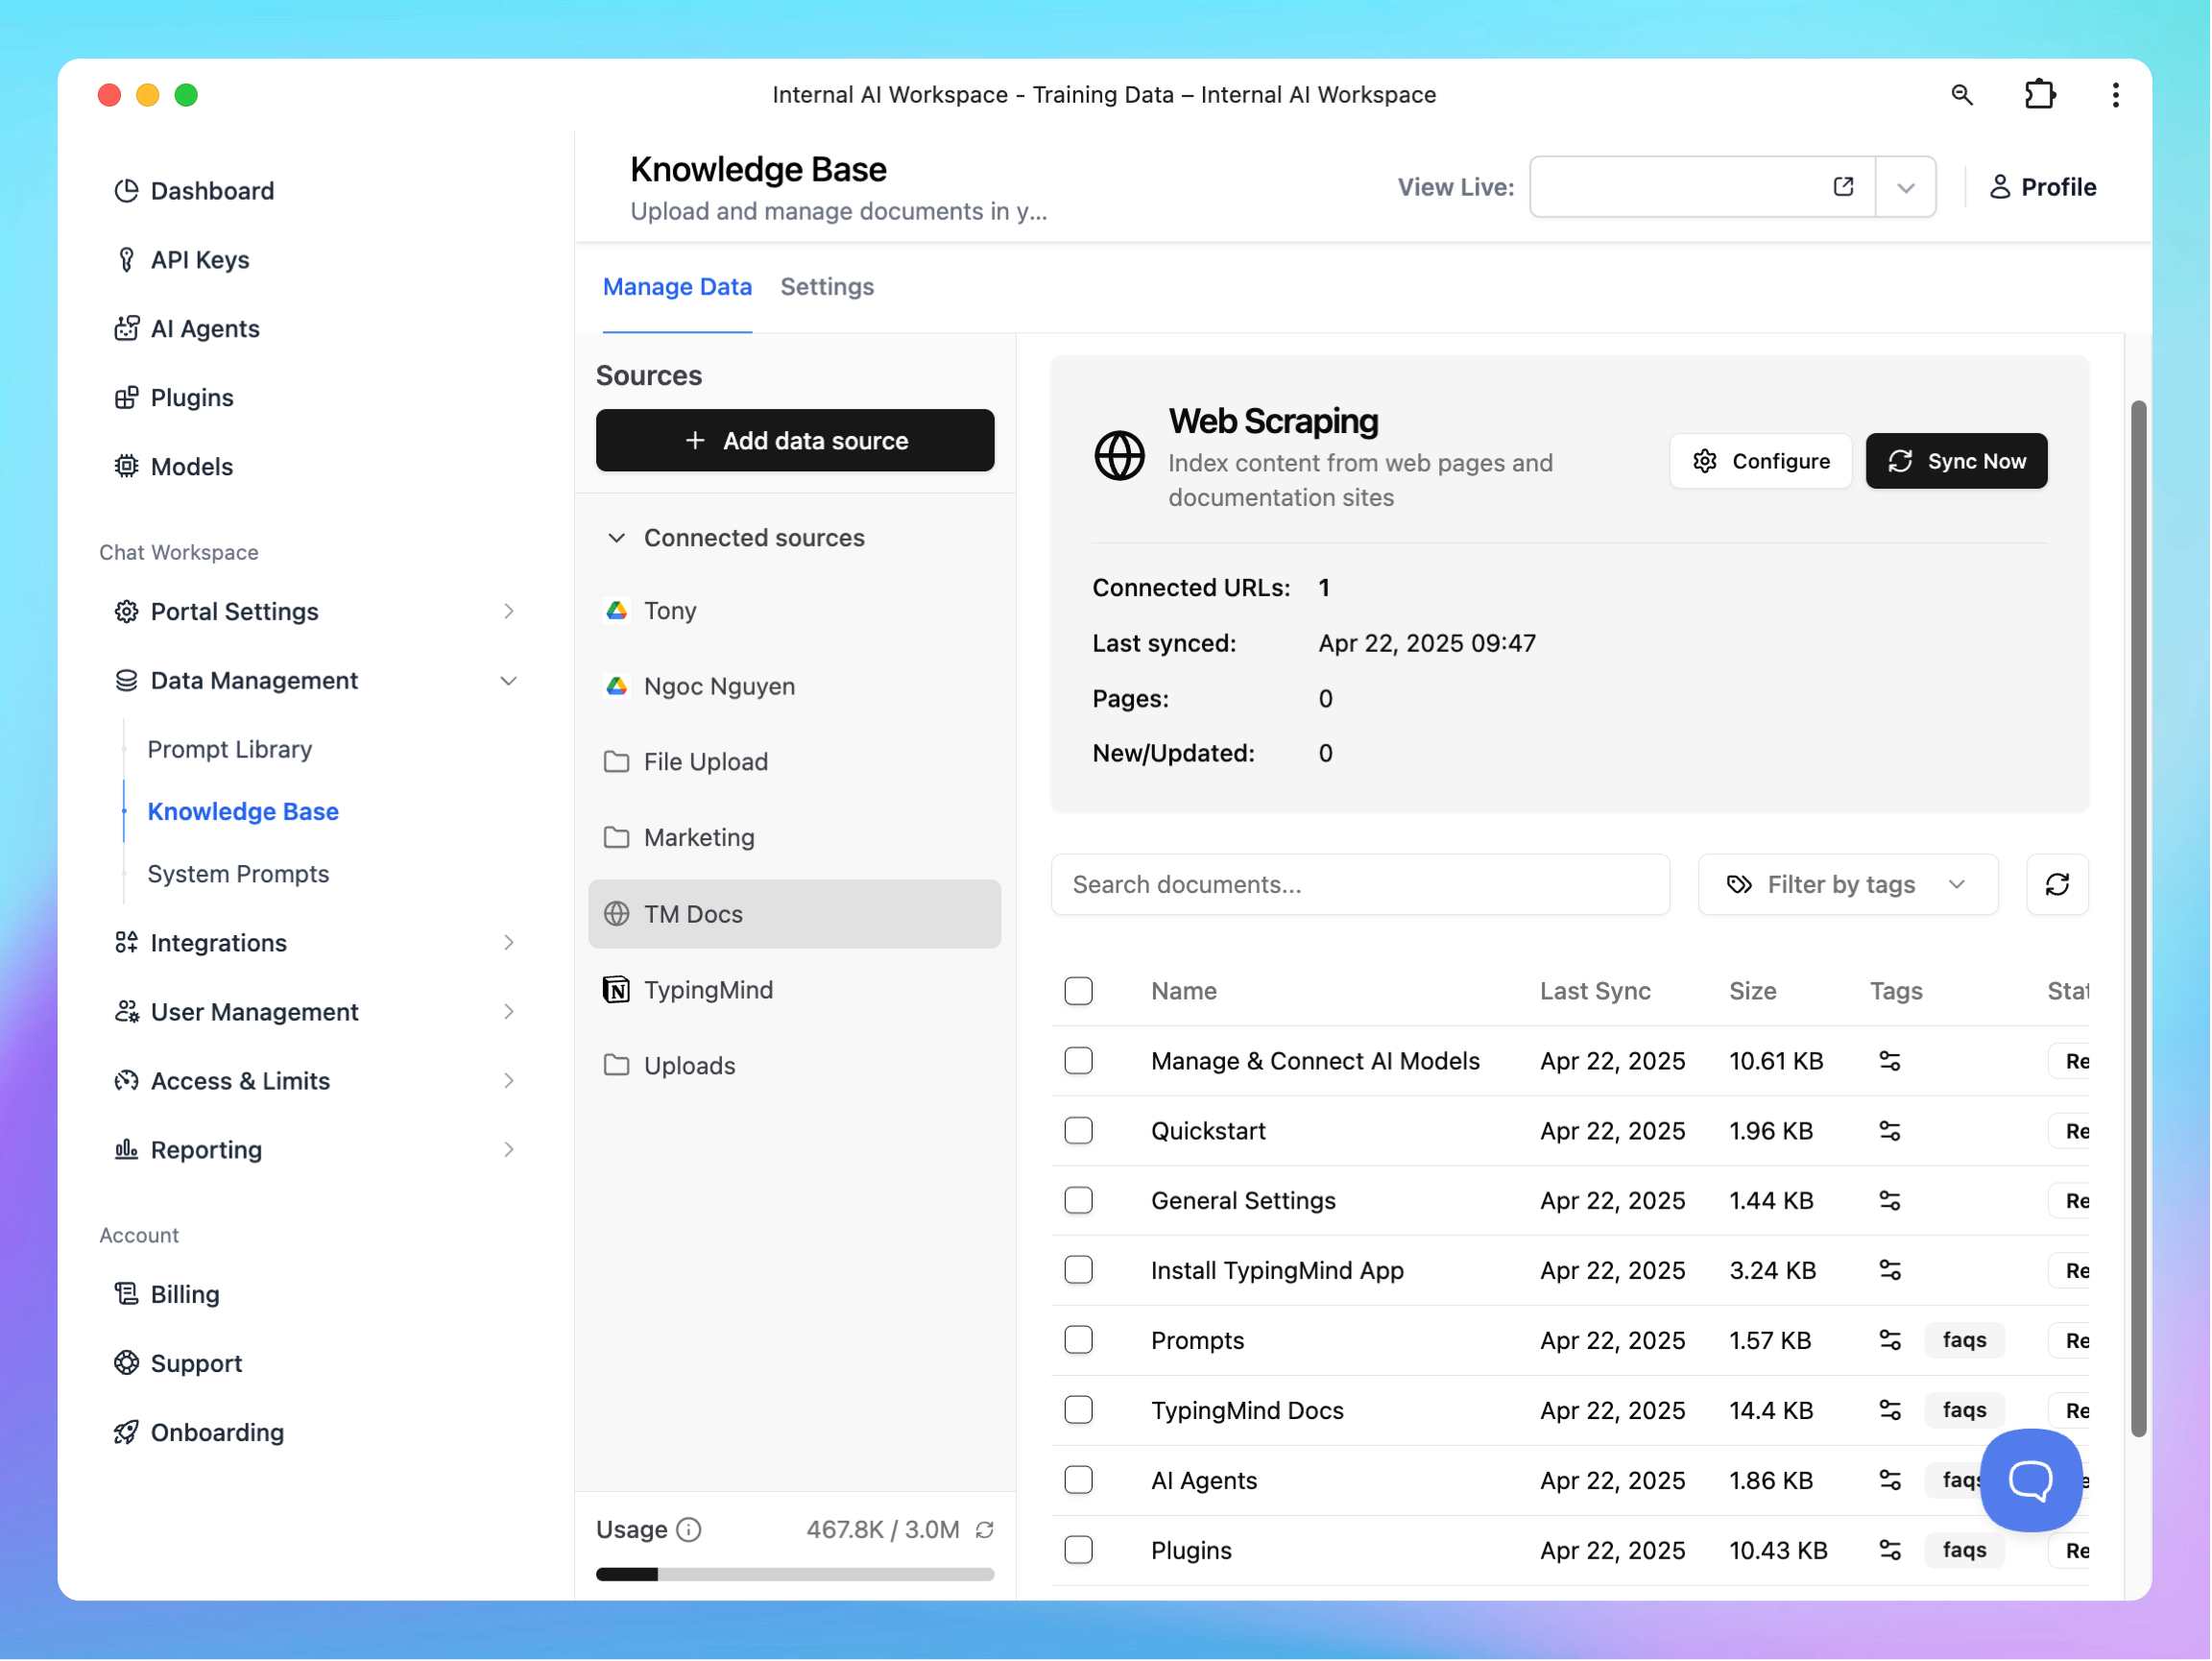This screenshot has height=1661, width=2212.
Task: Expand Access & Limits menu
Action: [x=316, y=1081]
